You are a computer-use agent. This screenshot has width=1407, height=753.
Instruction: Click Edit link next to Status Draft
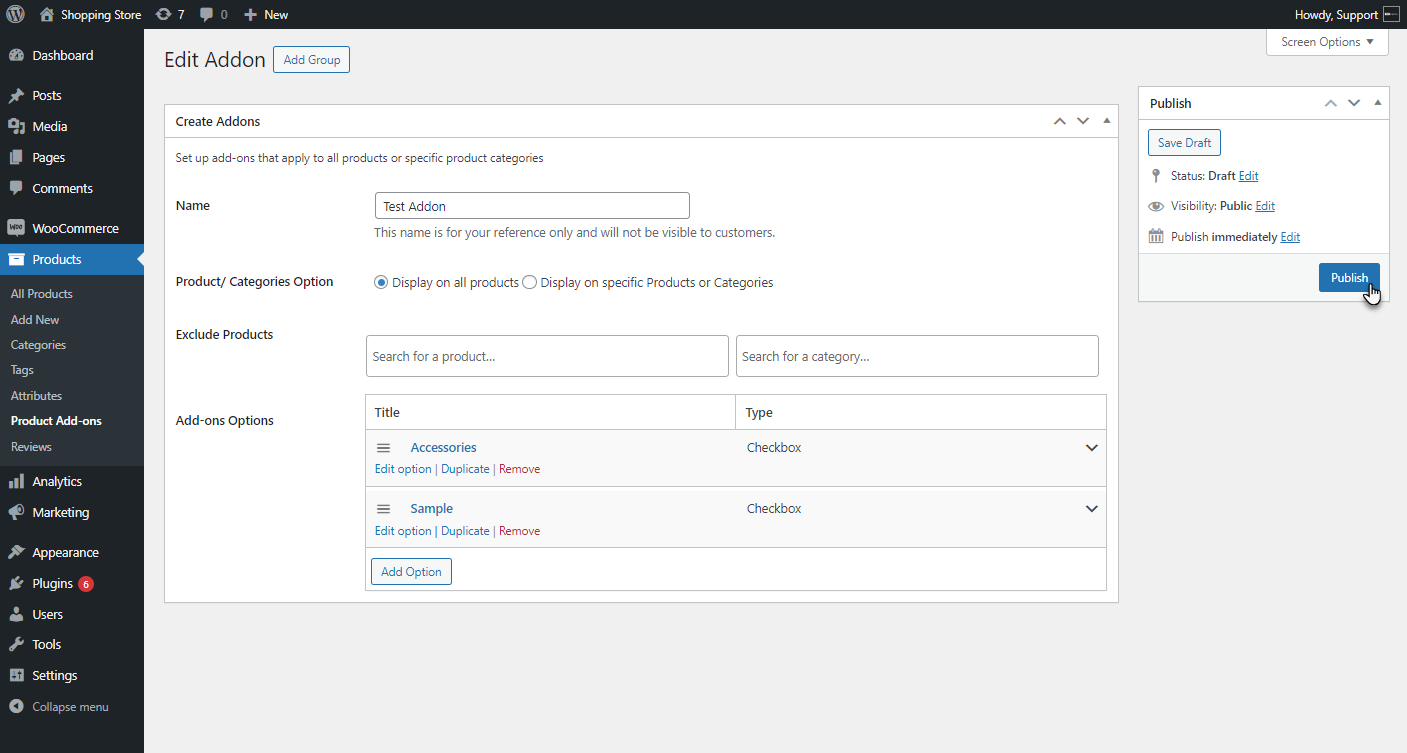(x=1248, y=176)
